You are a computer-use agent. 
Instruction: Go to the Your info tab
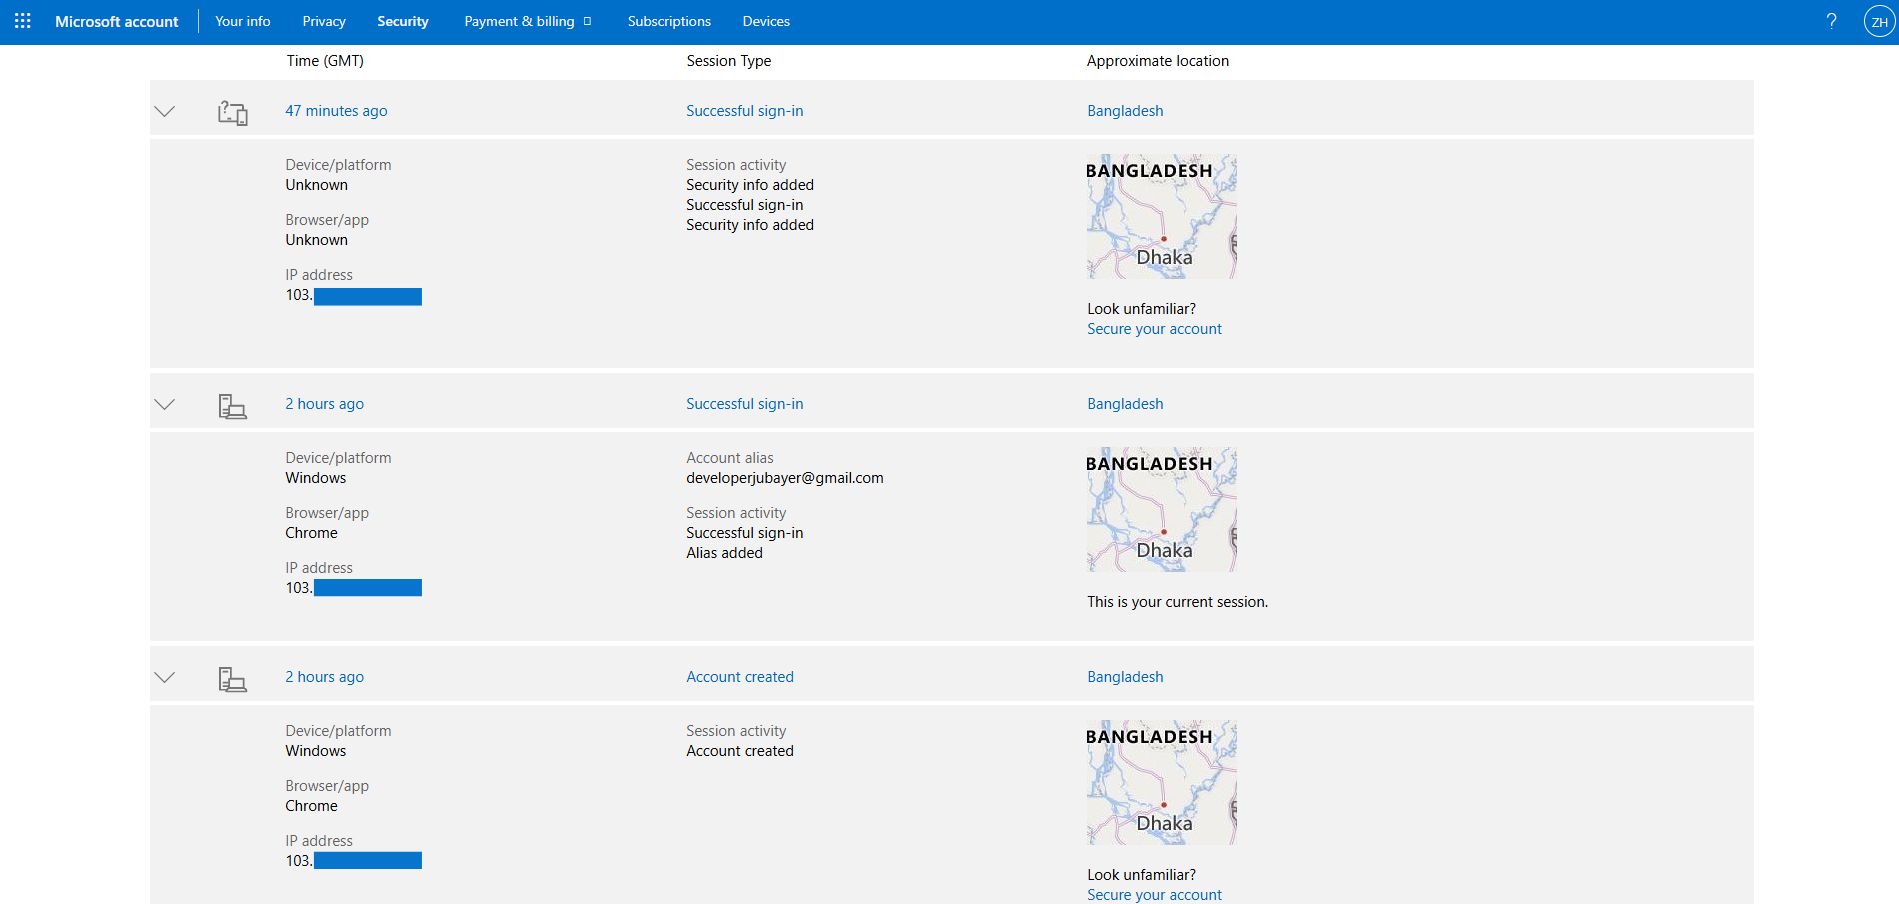tap(242, 21)
